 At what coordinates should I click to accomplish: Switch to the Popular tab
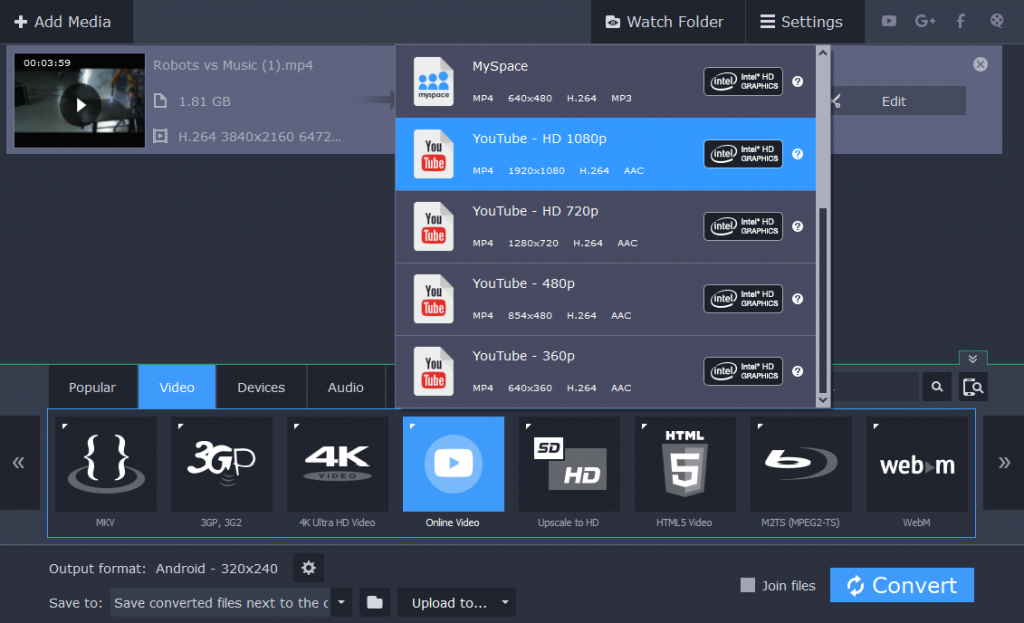[x=93, y=387]
